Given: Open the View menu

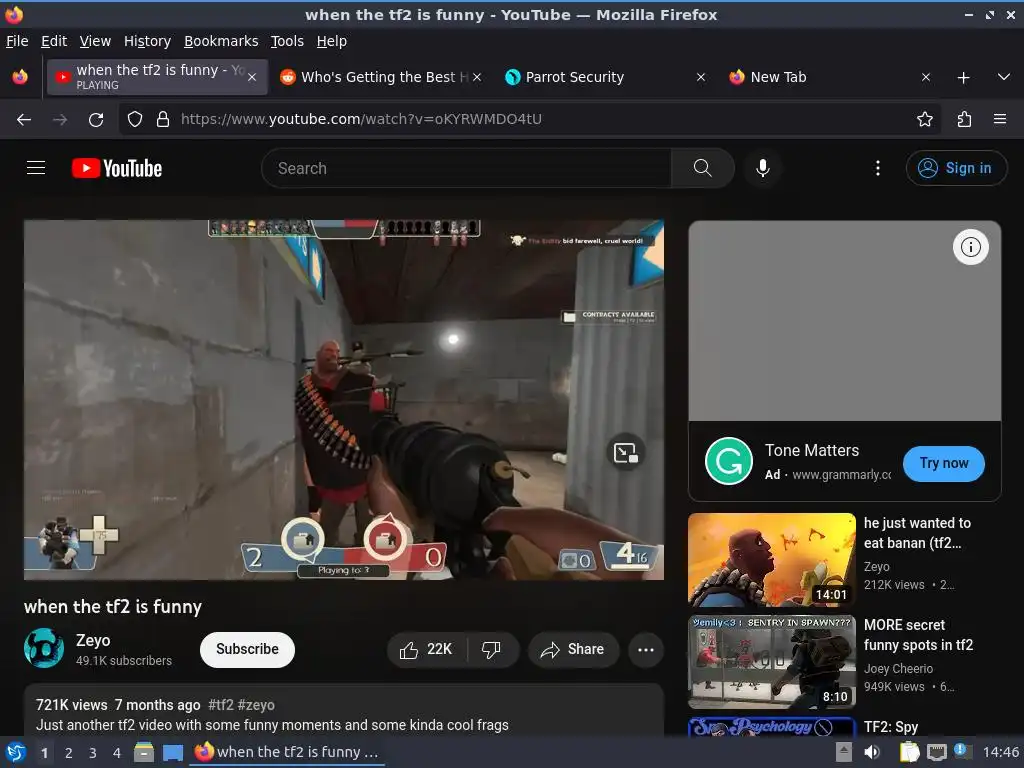Looking at the screenshot, I should coord(95,41).
